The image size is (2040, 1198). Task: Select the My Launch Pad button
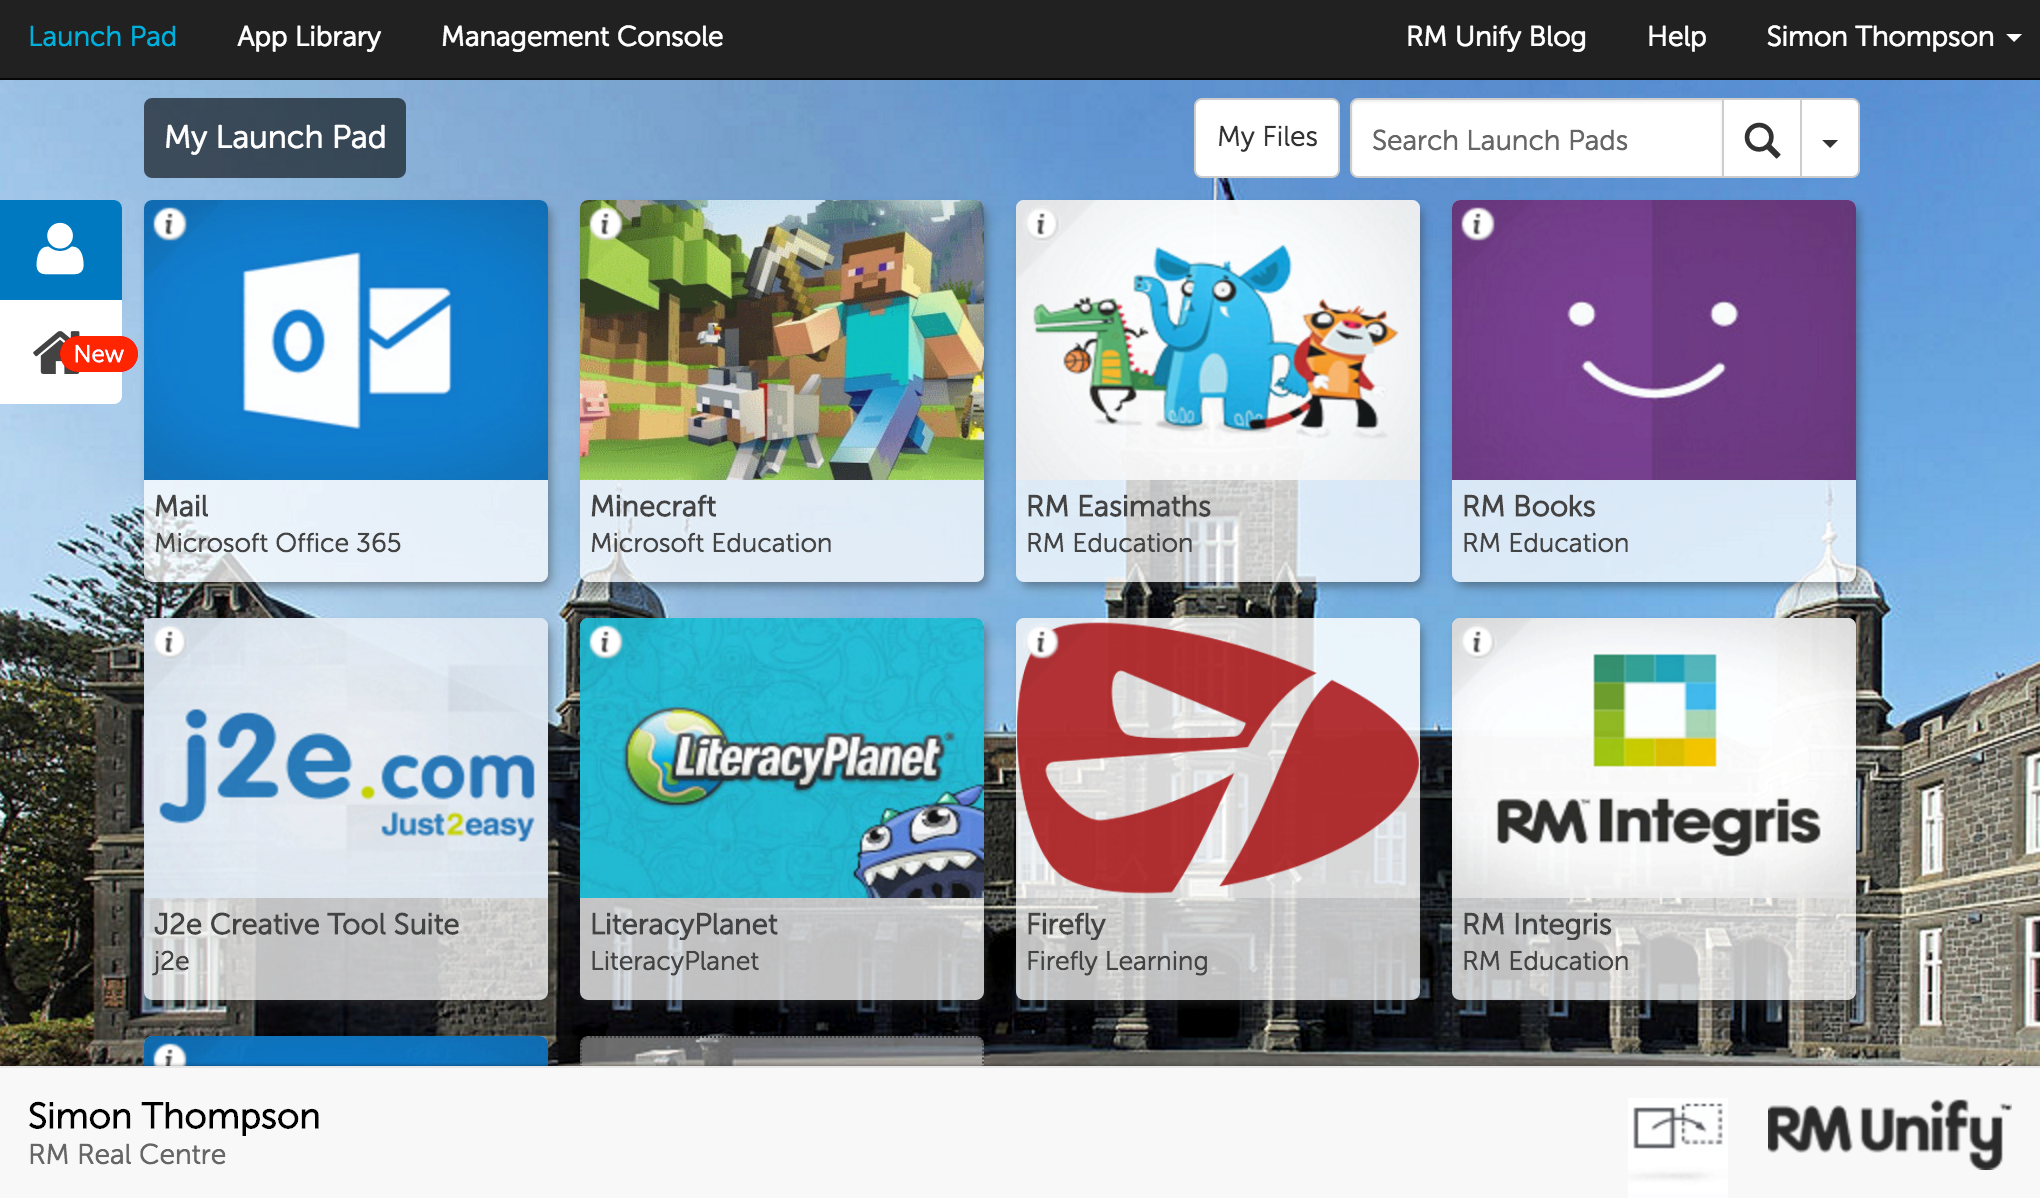pos(275,138)
